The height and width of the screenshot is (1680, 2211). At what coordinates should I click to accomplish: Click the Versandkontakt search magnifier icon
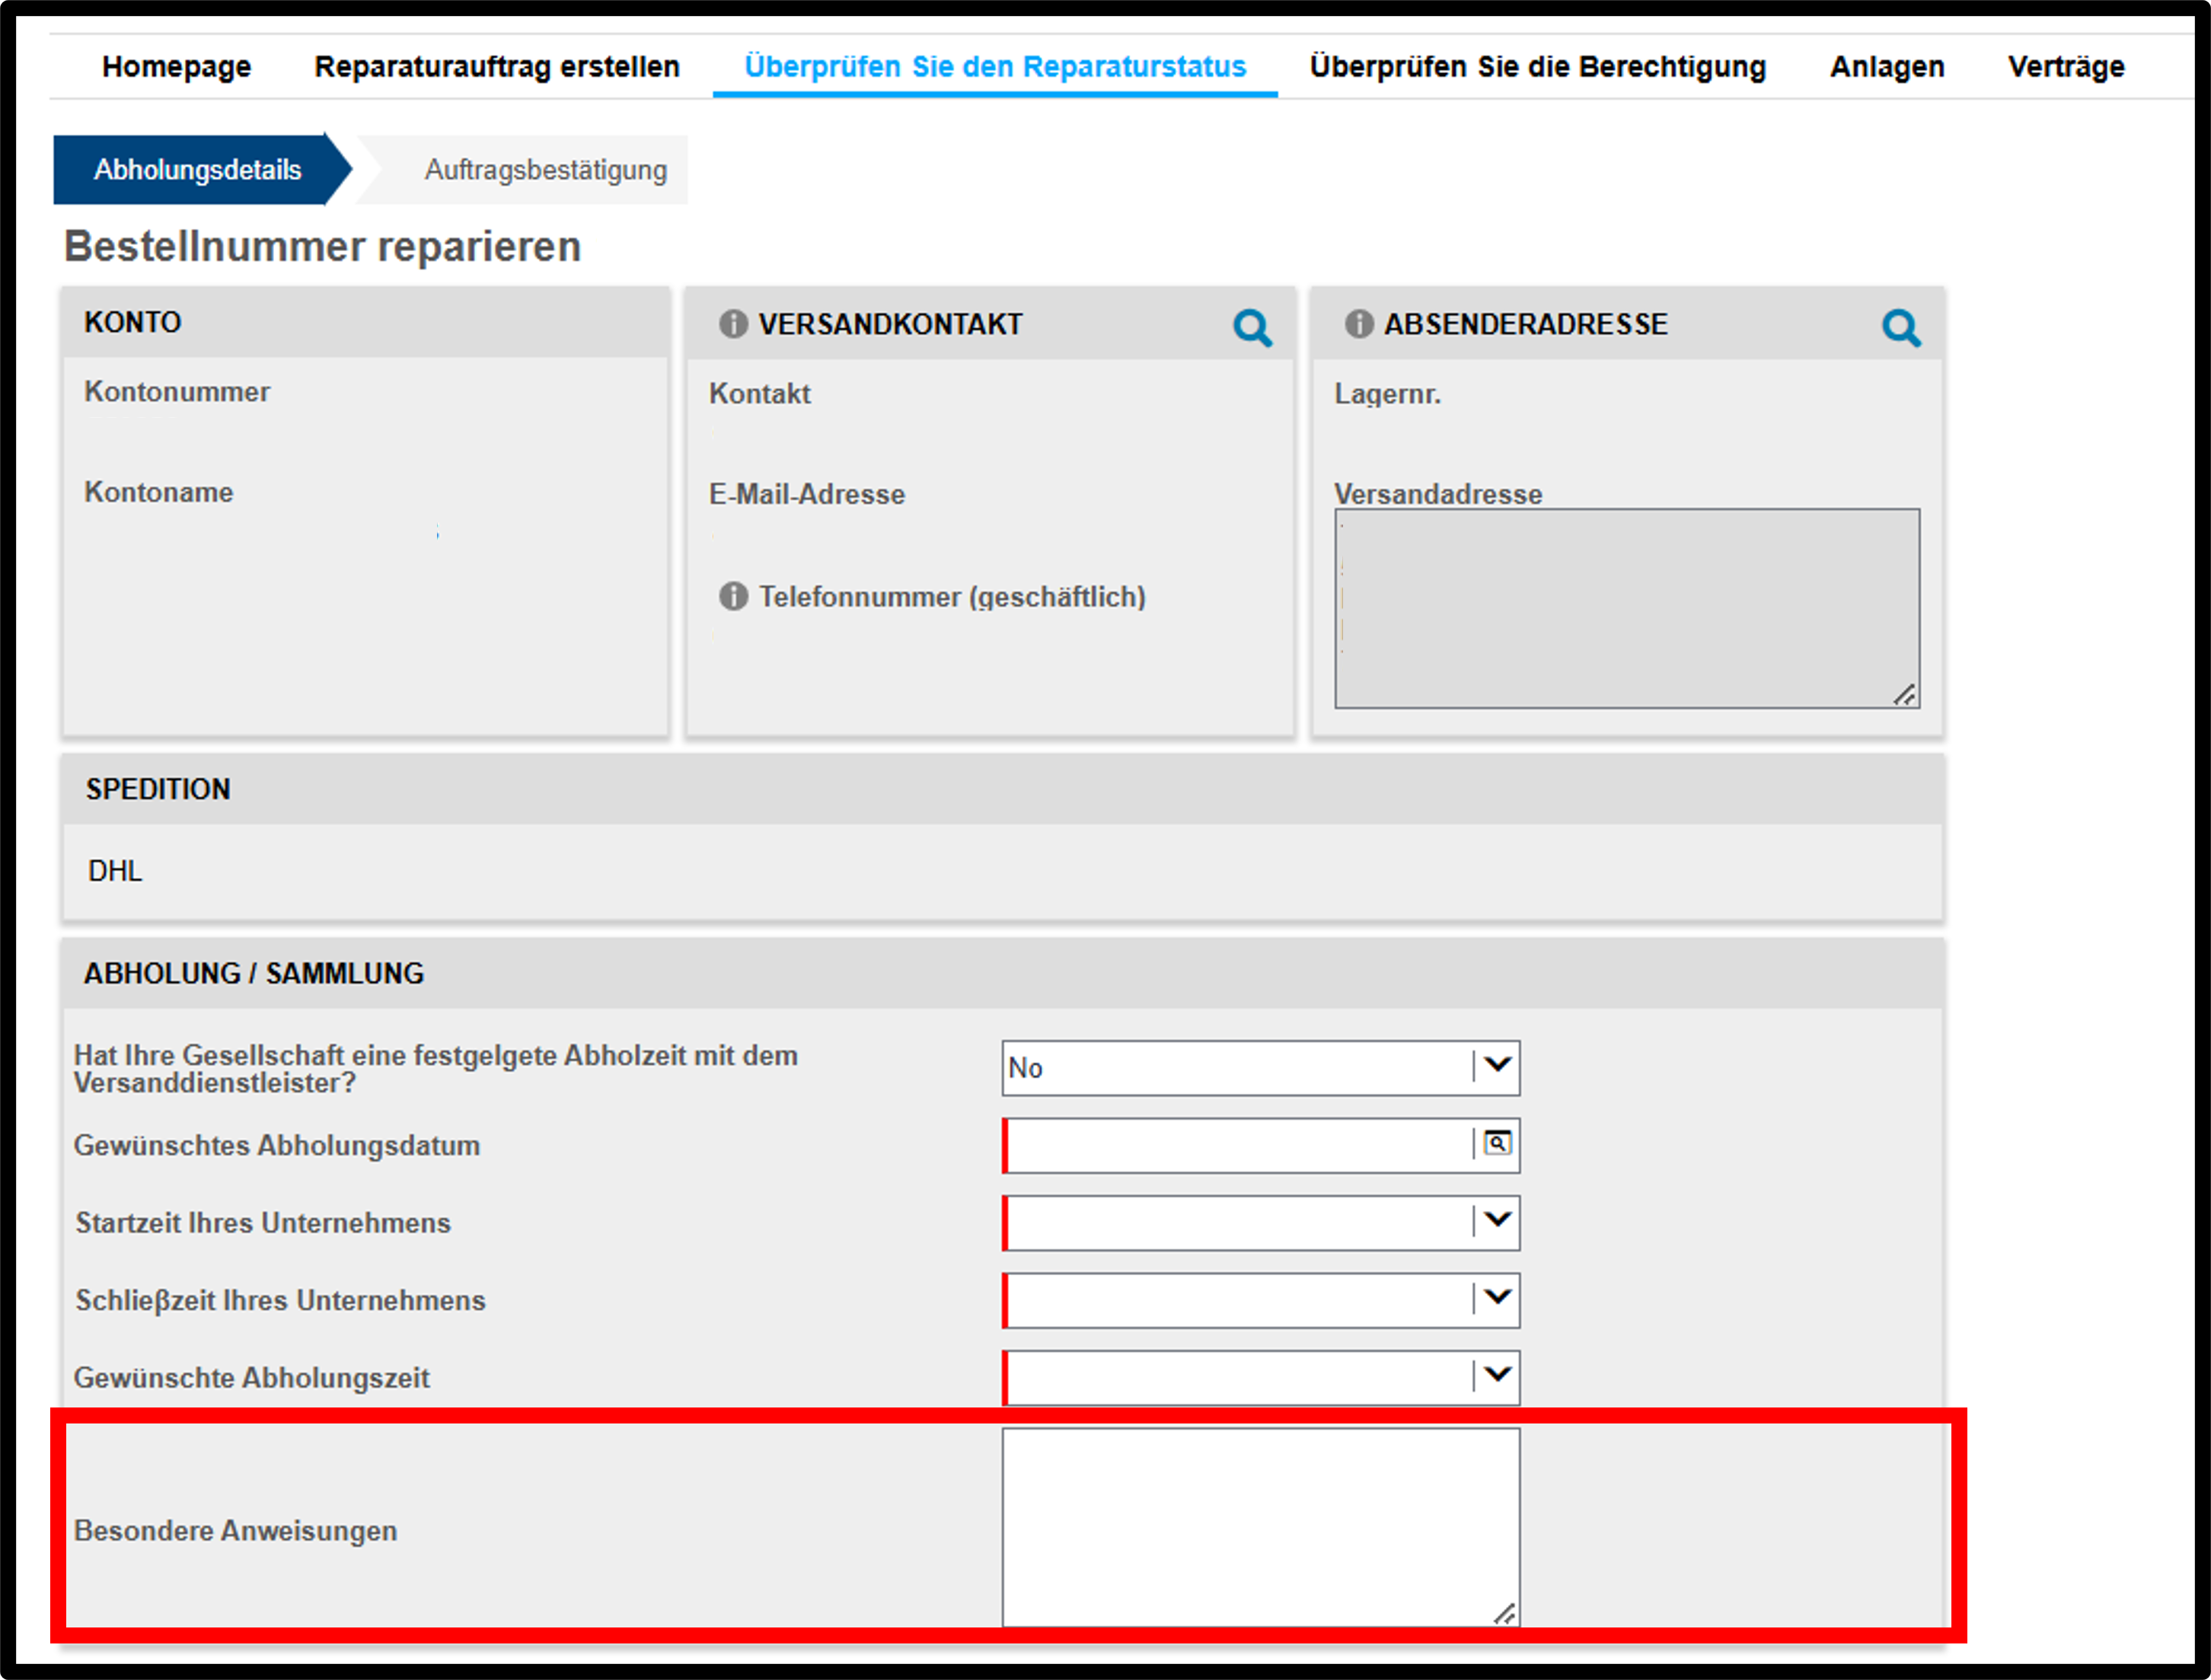click(x=1252, y=328)
